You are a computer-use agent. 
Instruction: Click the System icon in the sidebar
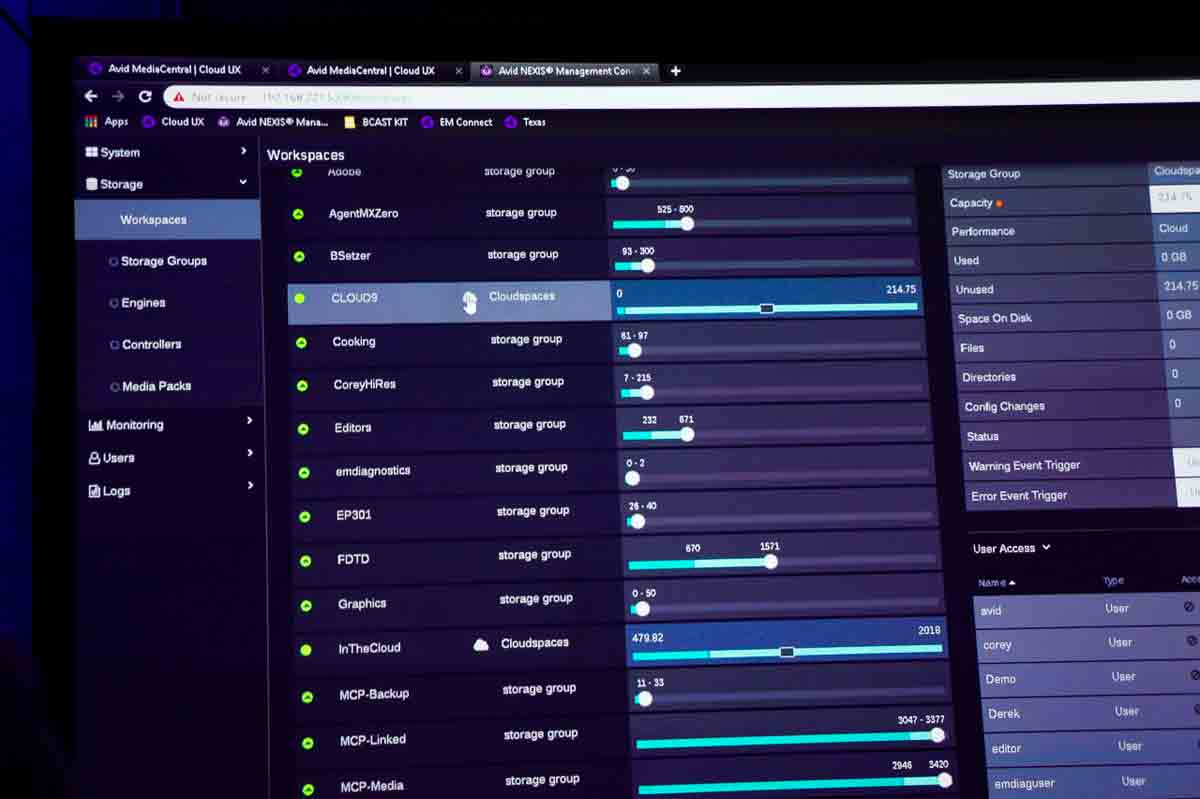[x=91, y=152]
